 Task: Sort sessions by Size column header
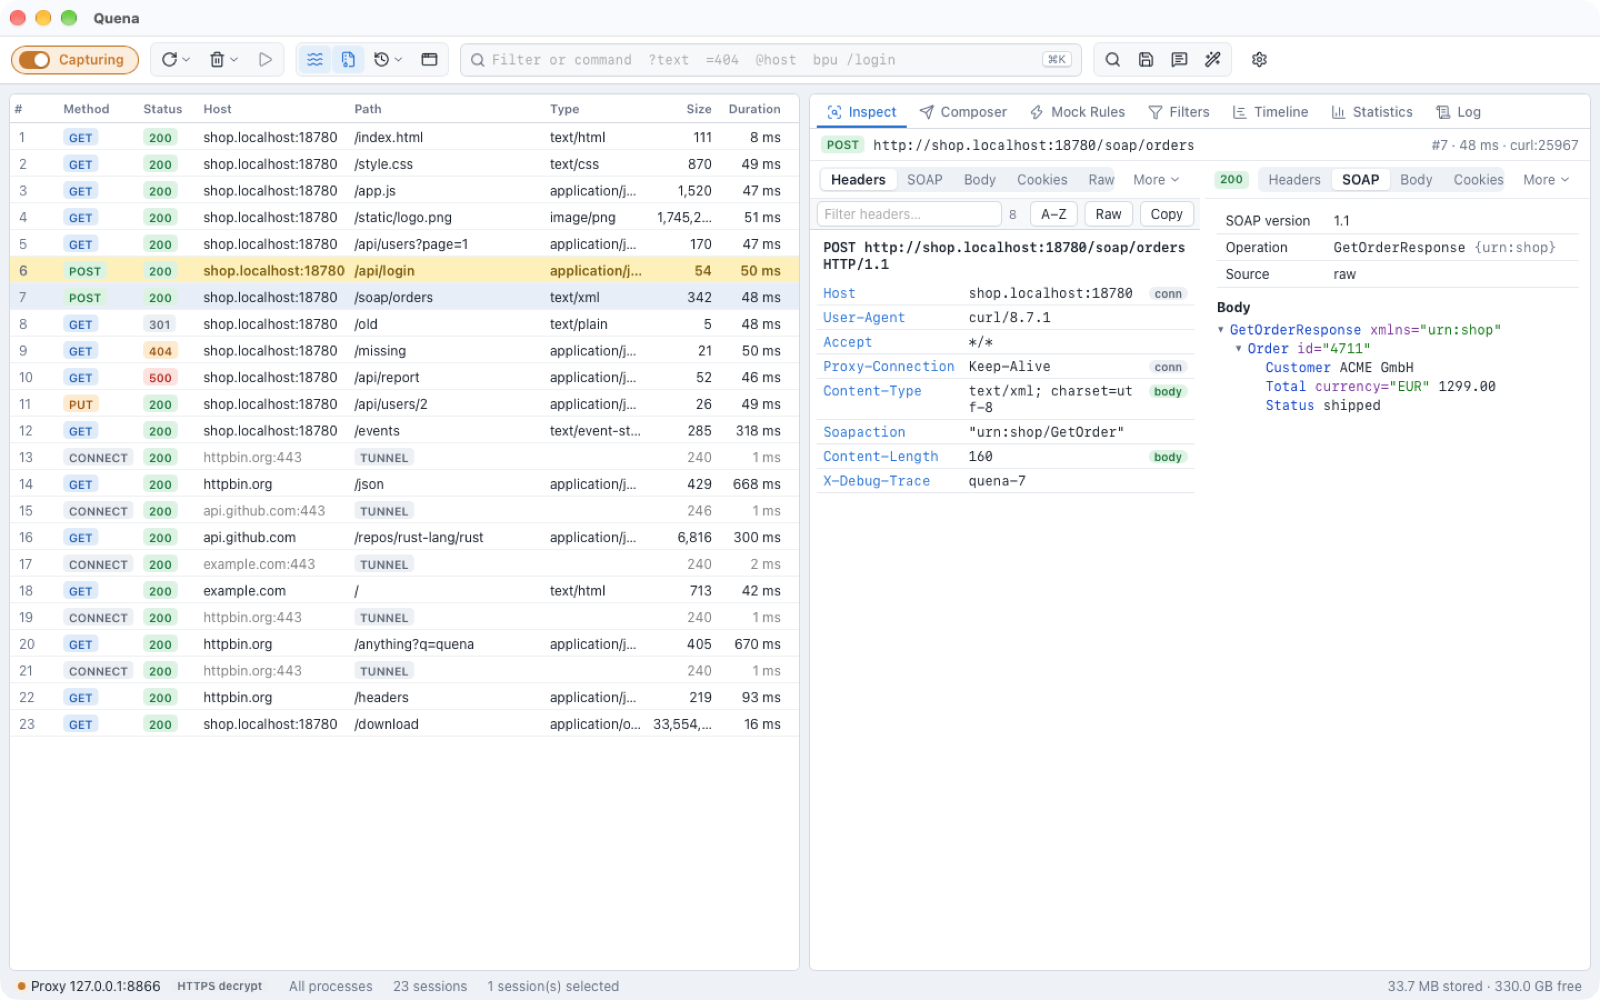point(699,109)
